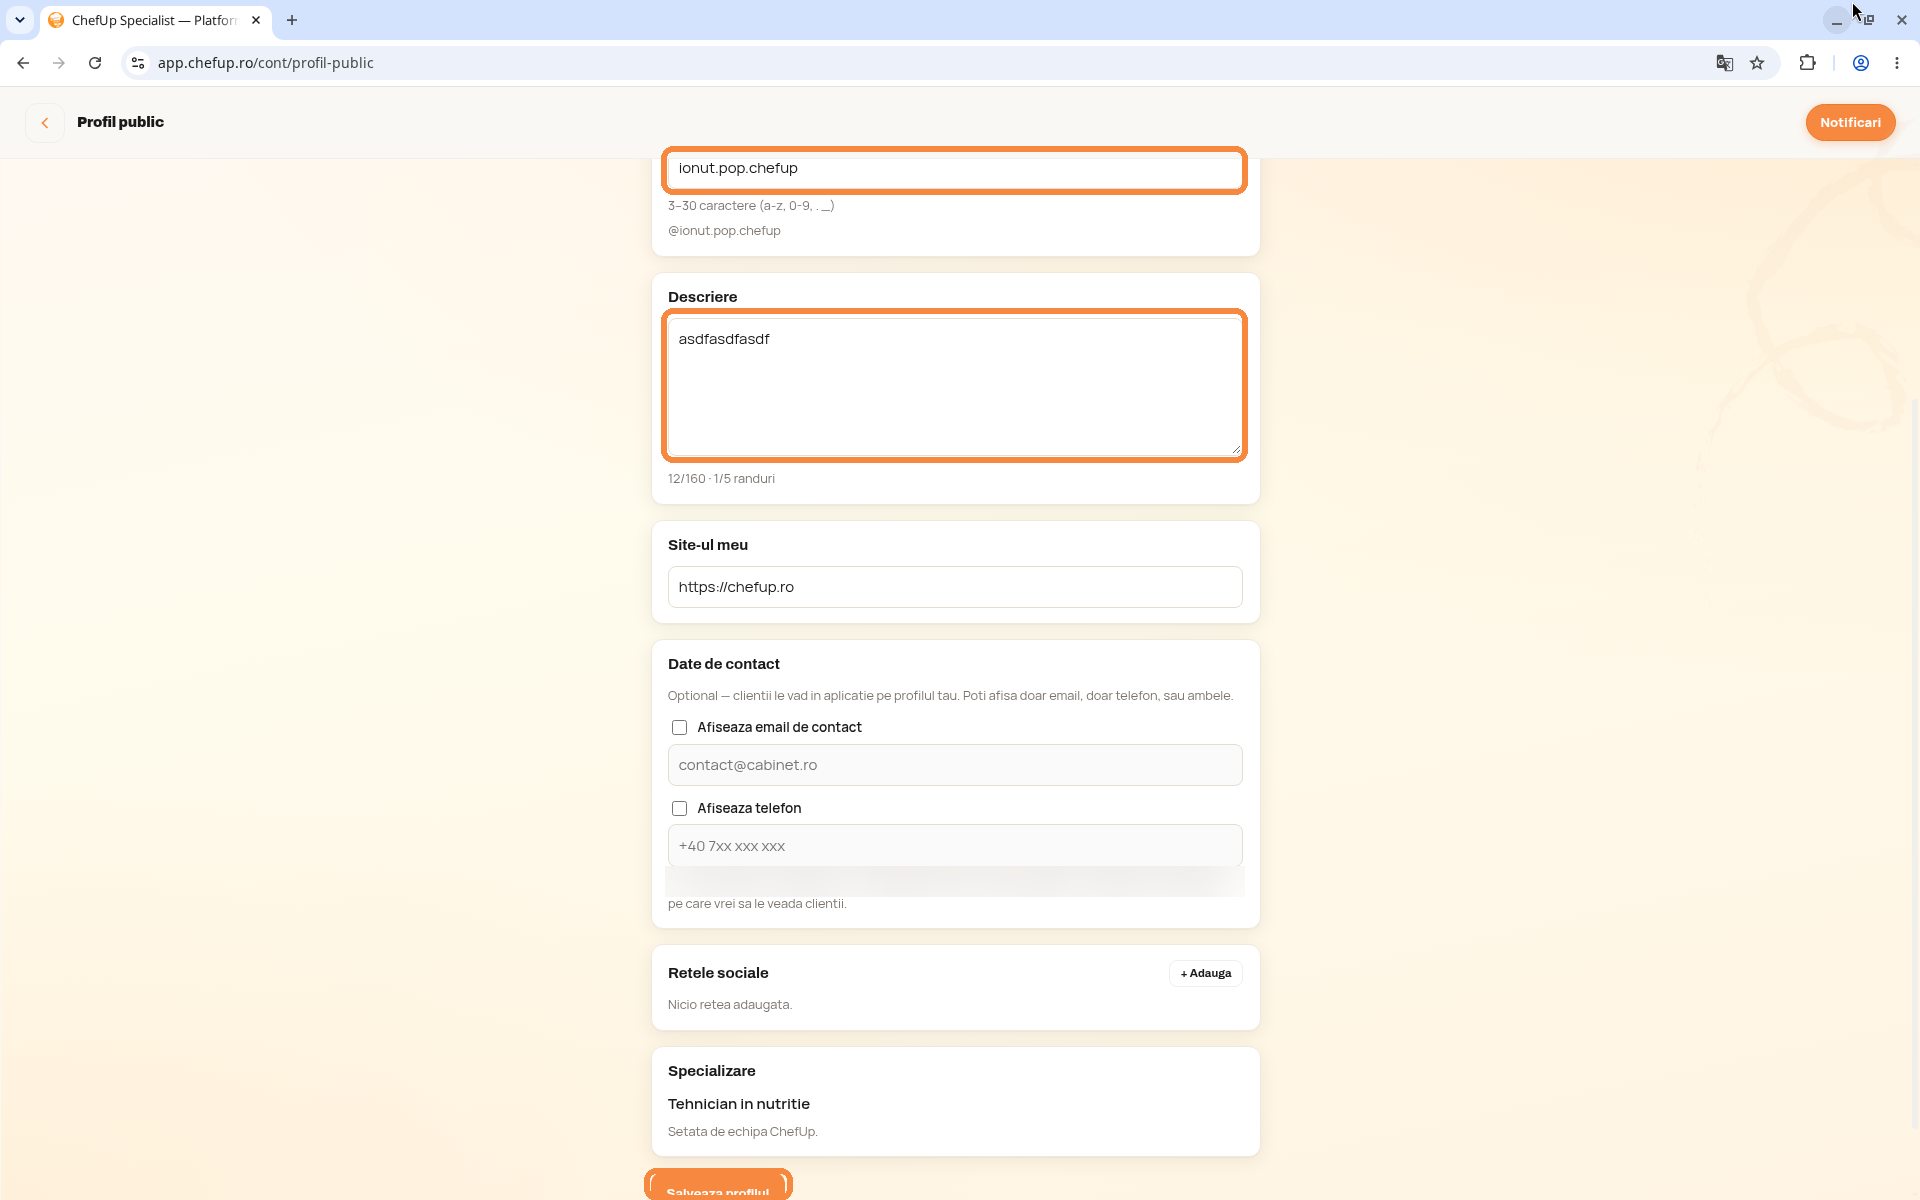Screen dimensions: 1920x1200
Task: Click into the Descriere text area
Action: pos(955,386)
